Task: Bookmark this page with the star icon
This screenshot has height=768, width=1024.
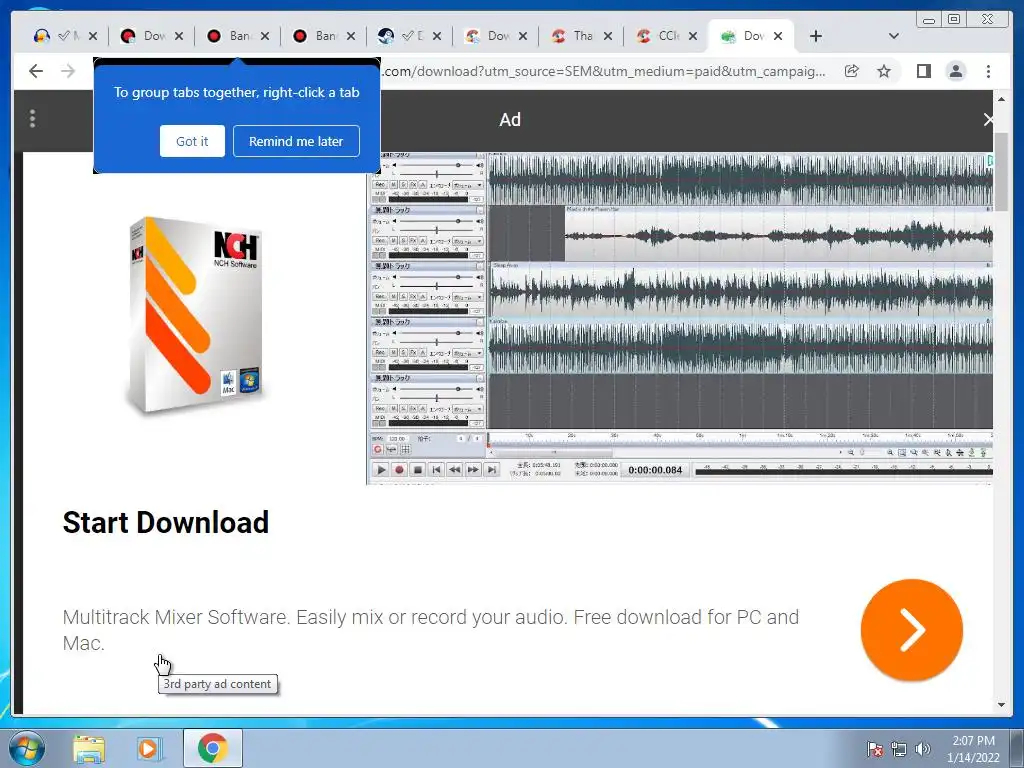Action: point(884,71)
